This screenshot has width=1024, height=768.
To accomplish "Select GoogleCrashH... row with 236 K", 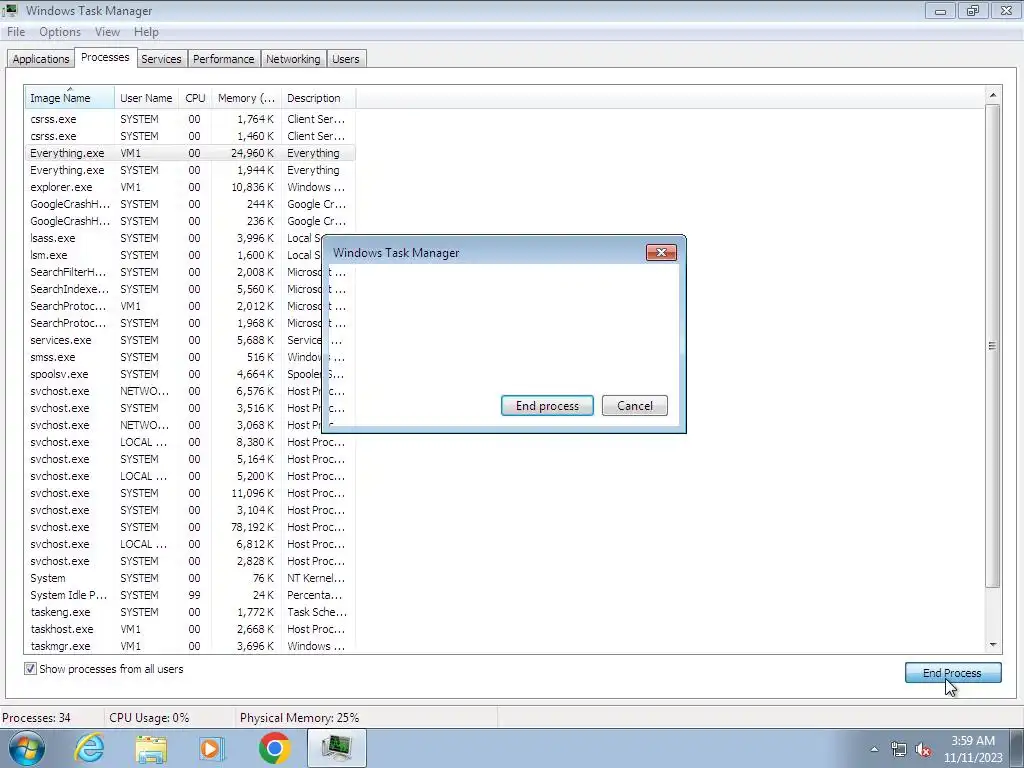I will point(190,221).
